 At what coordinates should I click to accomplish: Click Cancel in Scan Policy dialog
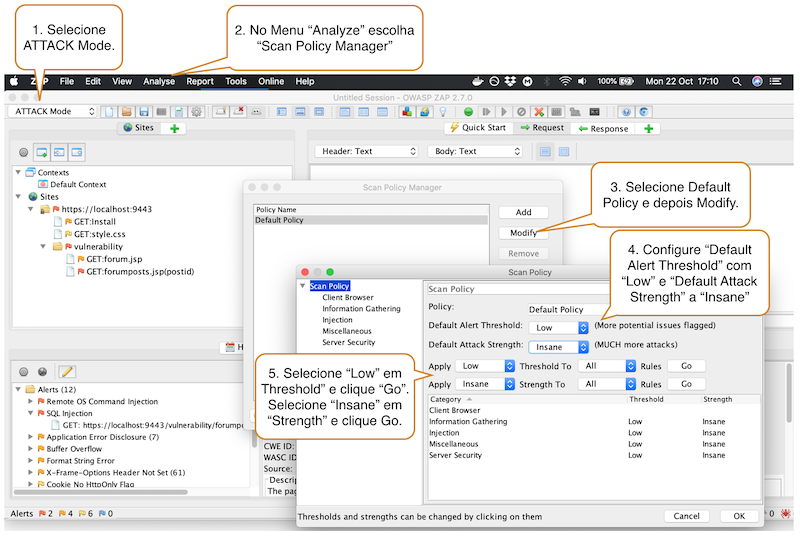686,516
